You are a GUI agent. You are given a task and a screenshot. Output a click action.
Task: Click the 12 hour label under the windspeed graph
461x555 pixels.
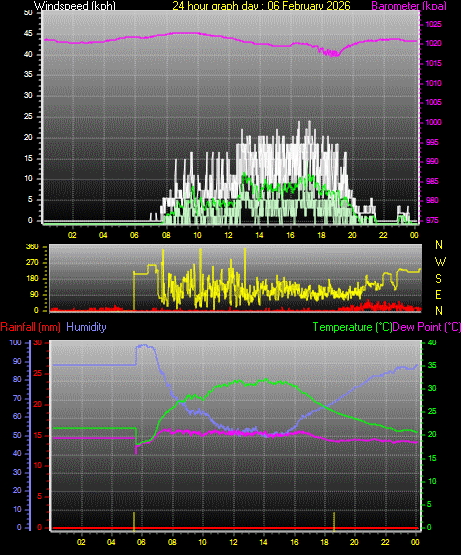(x=228, y=235)
